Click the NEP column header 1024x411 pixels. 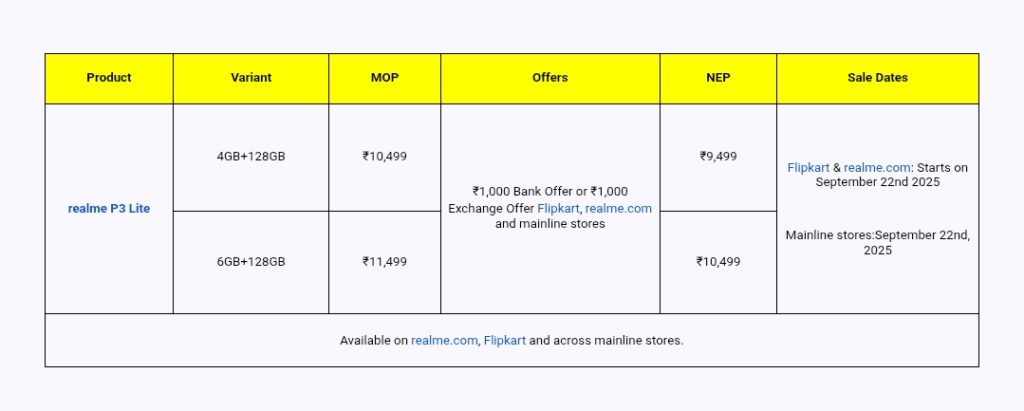click(718, 78)
